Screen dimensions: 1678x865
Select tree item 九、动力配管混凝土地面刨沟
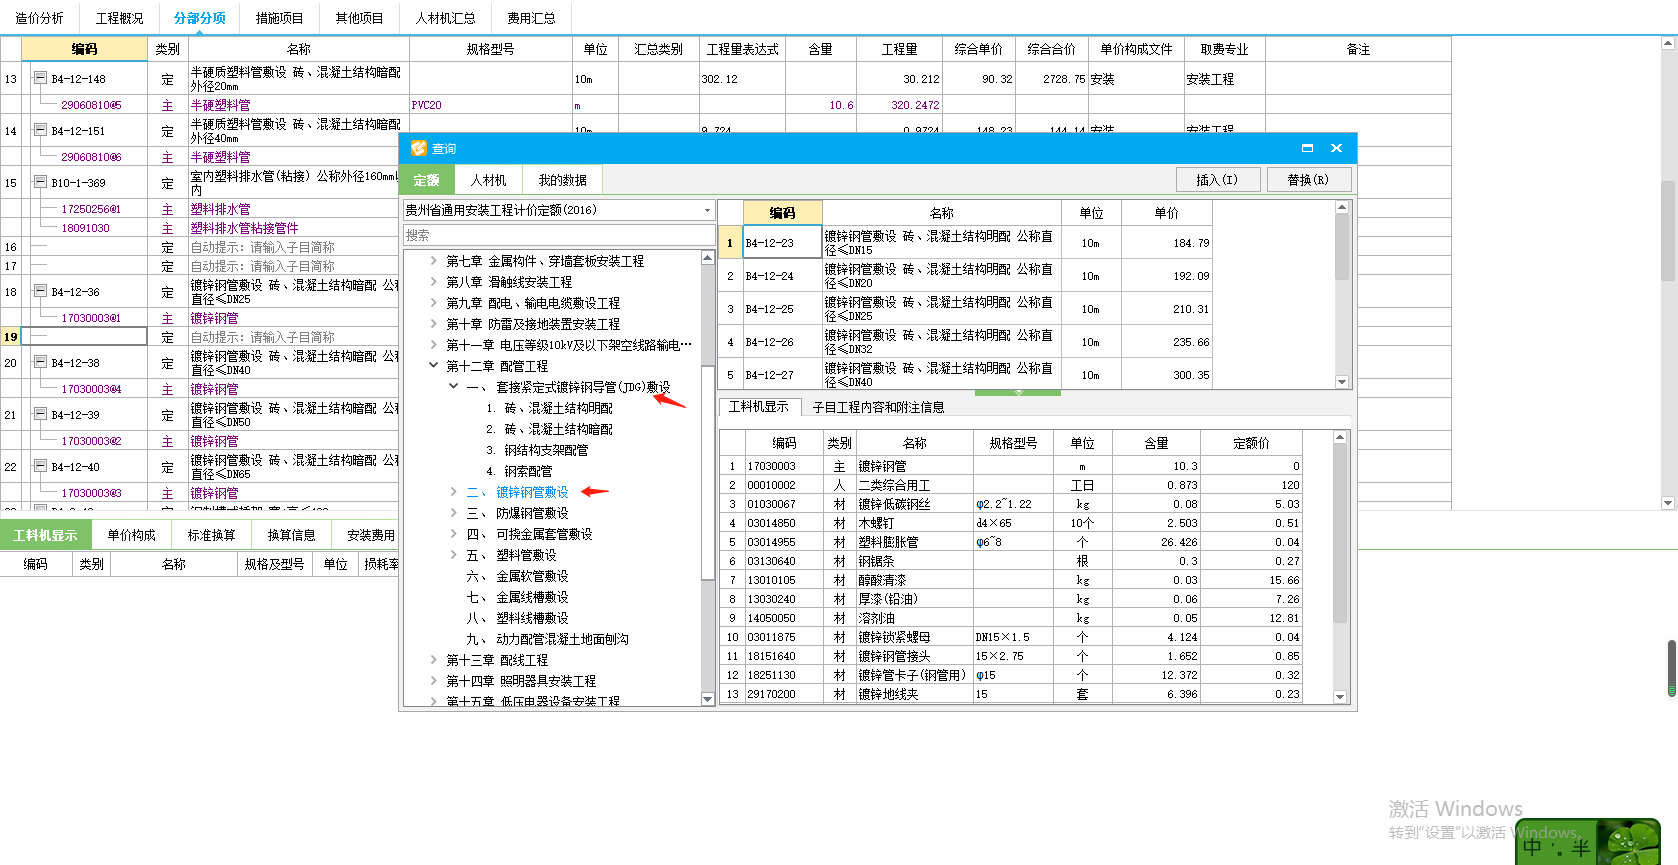tap(547, 639)
